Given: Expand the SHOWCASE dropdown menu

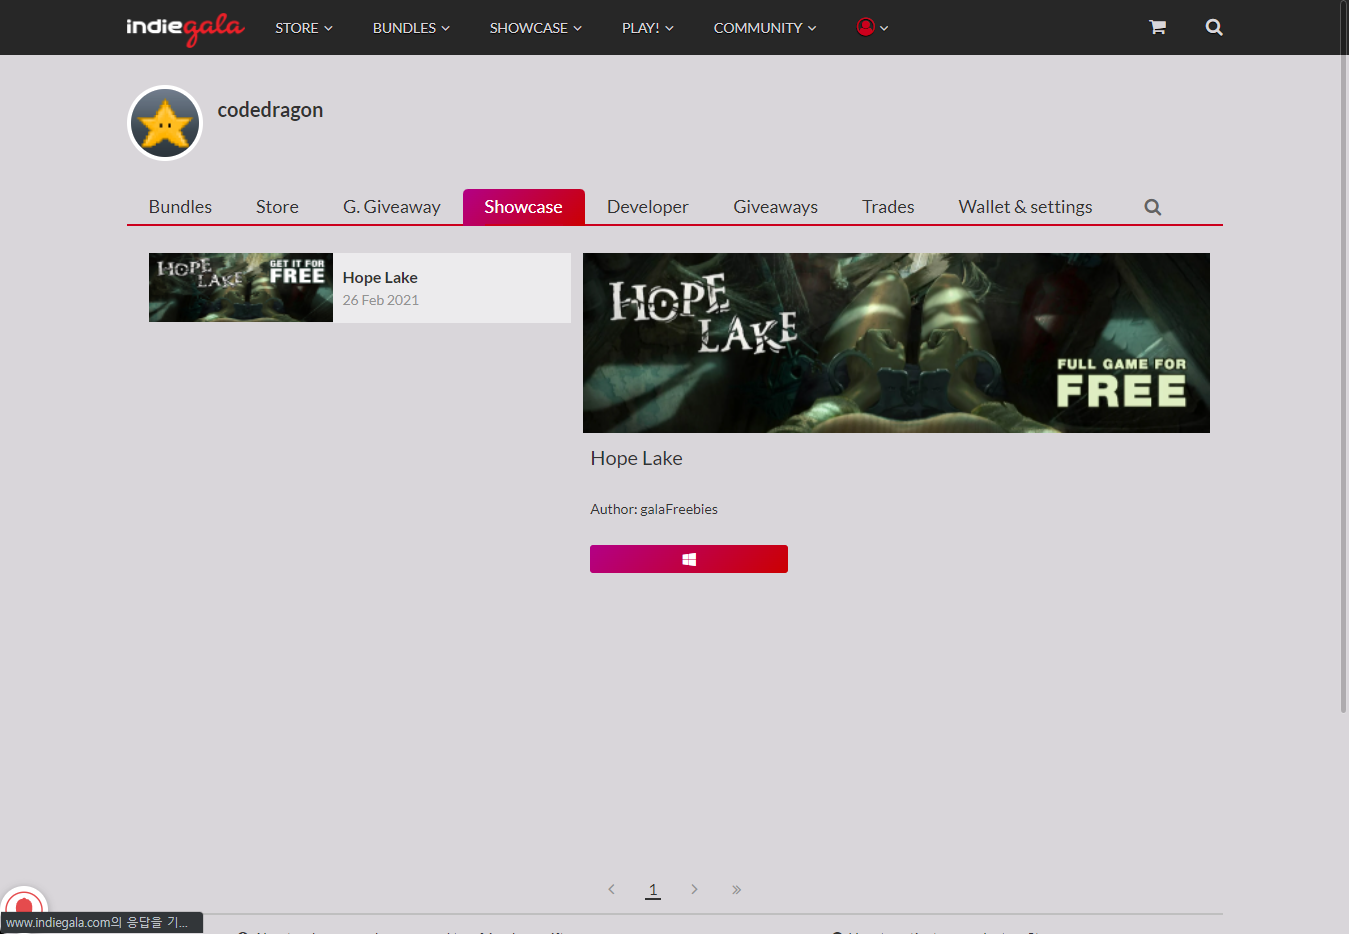Looking at the screenshot, I should (x=535, y=28).
